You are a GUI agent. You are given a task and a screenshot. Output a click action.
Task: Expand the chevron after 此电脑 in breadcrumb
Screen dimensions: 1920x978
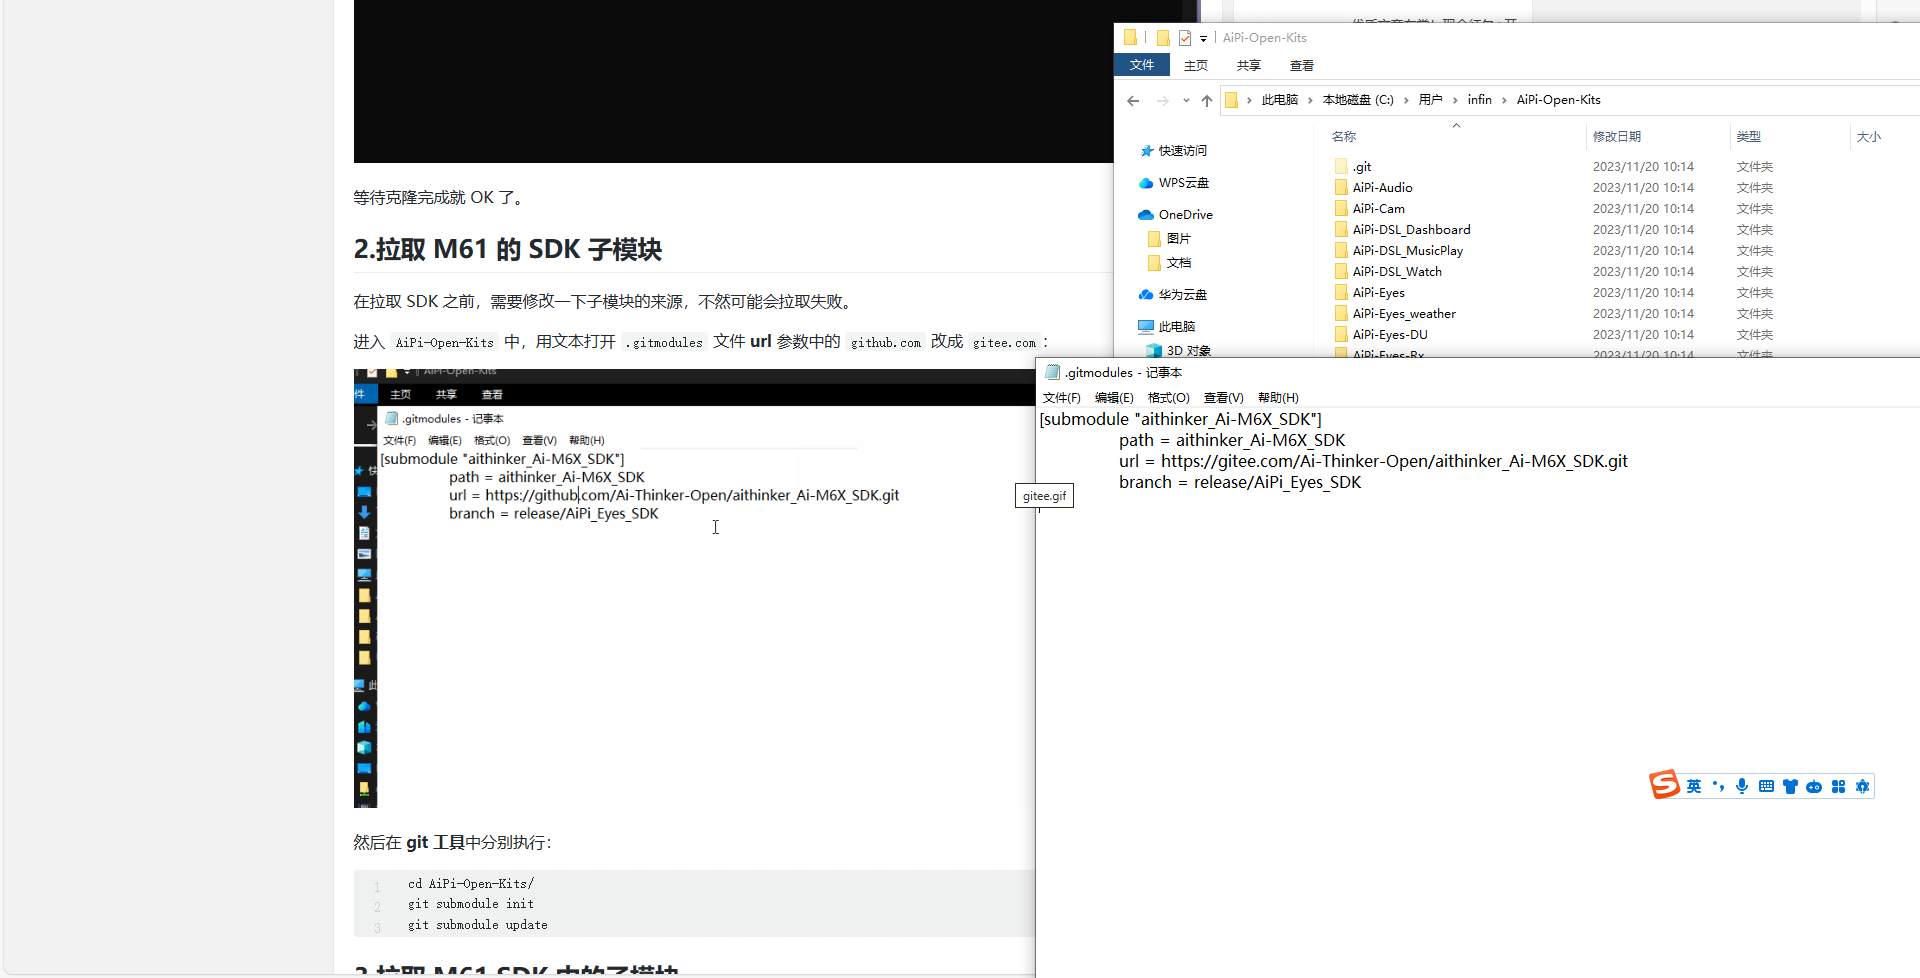1310,100
